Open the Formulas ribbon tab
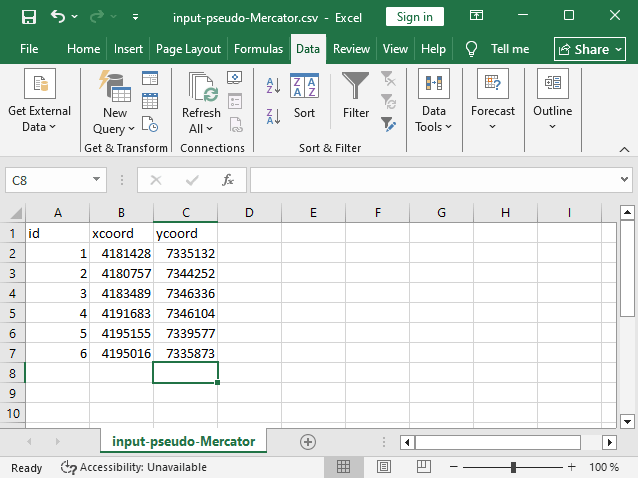The image size is (638, 478). (258, 49)
